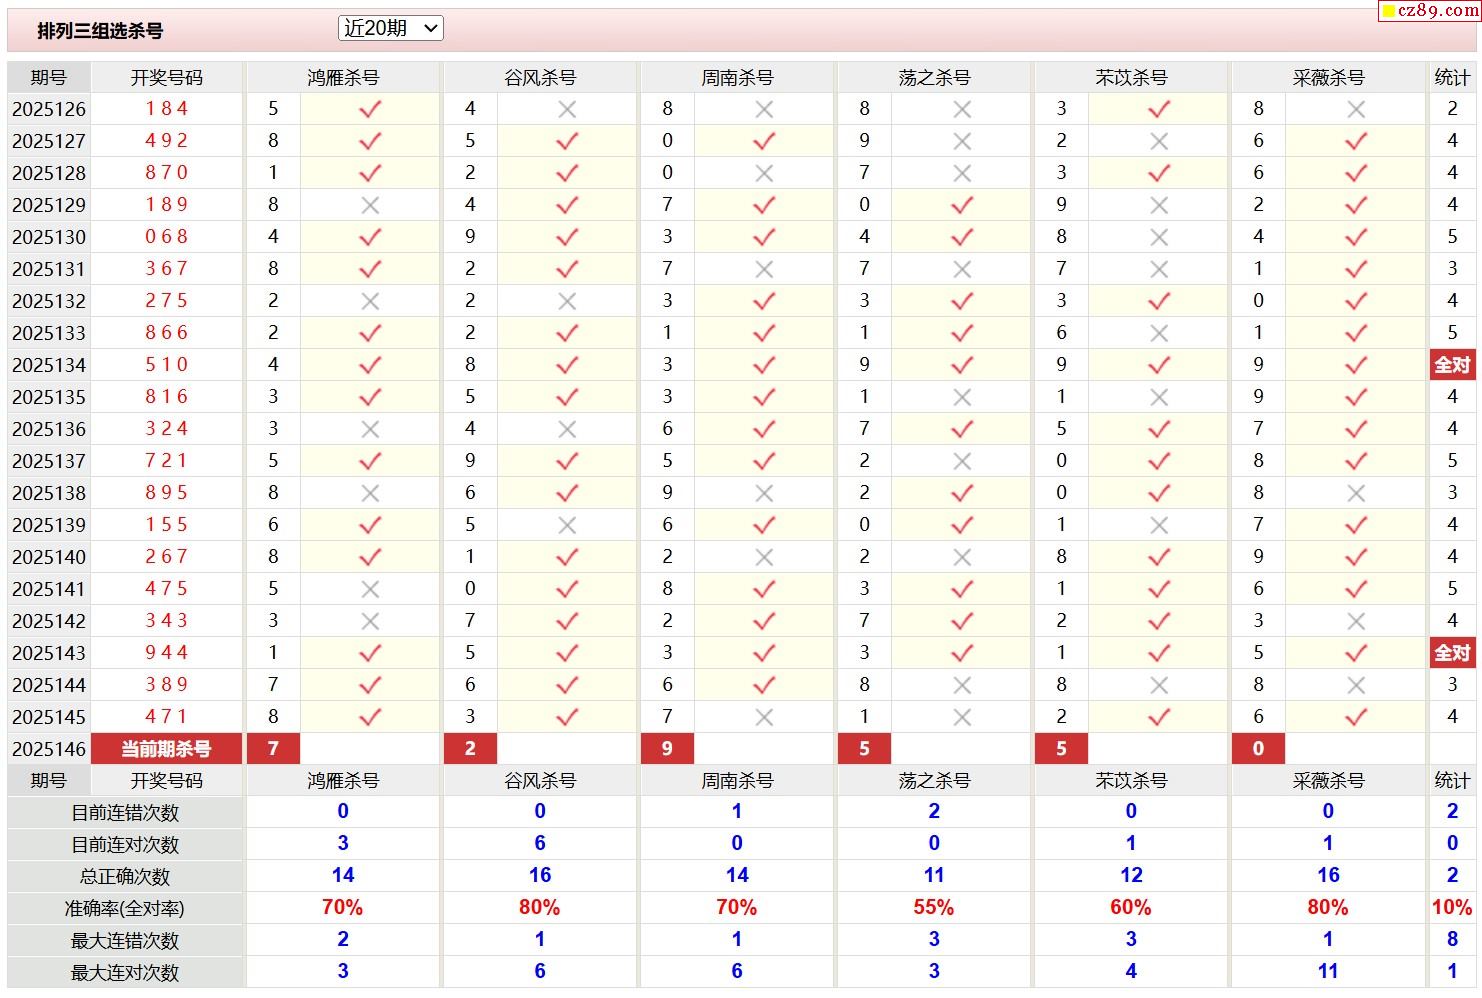Click the cross mark for 鸿雁 in row 2025129

370,205
